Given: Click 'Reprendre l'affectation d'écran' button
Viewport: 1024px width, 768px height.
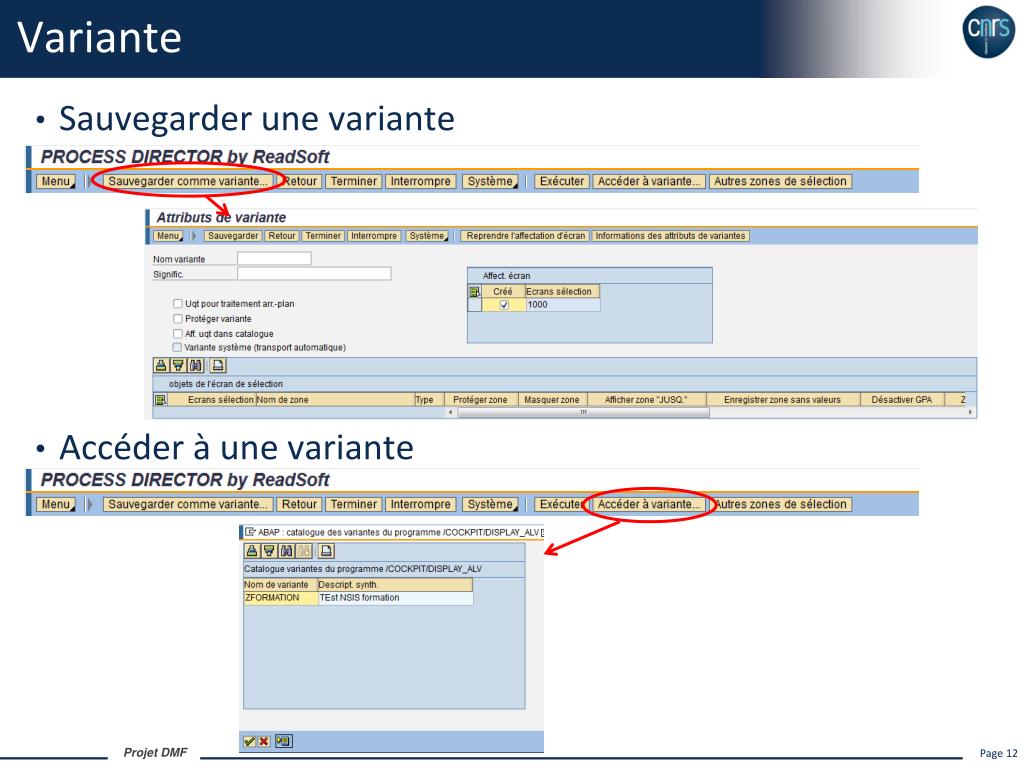Looking at the screenshot, I should click(526, 236).
